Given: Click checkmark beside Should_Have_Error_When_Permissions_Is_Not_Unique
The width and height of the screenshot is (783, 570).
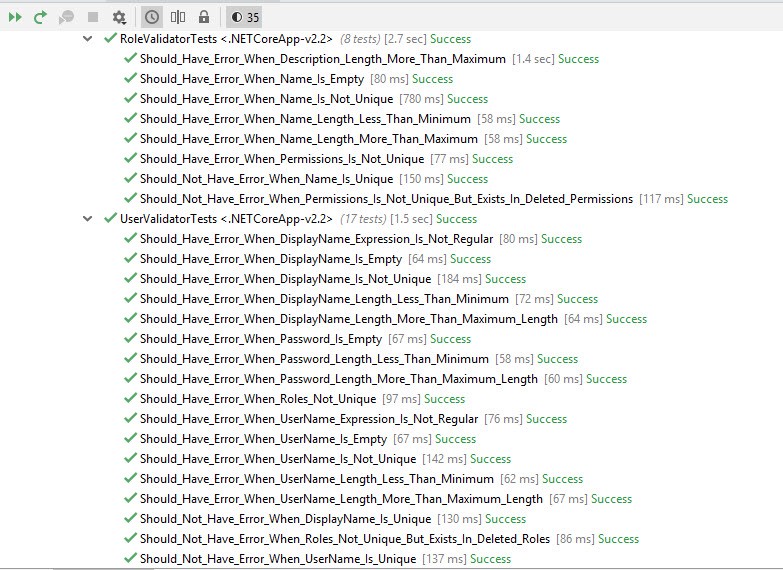Looking at the screenshot, I should click(130, 158).
